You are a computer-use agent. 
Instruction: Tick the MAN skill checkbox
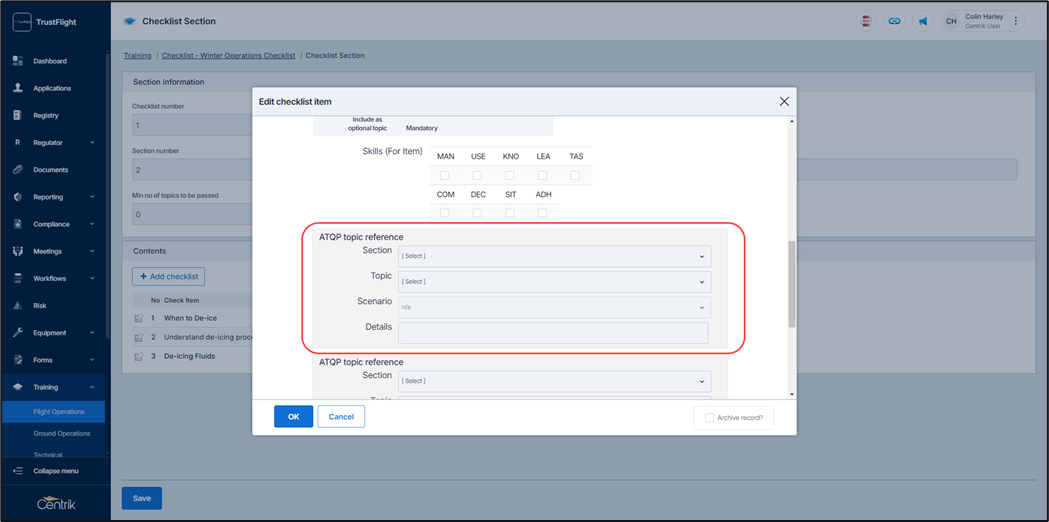[445, 176]
